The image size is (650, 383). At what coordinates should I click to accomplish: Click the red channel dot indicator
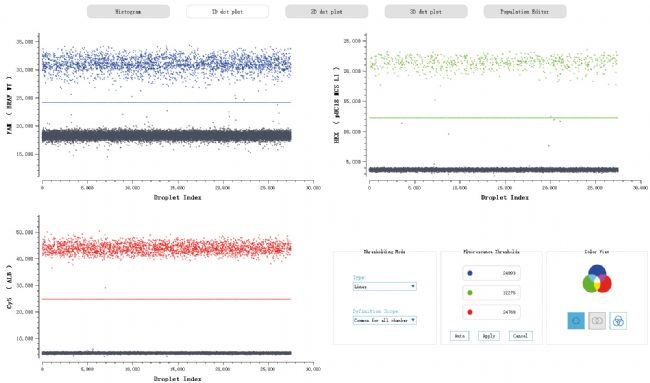(470, 312)
